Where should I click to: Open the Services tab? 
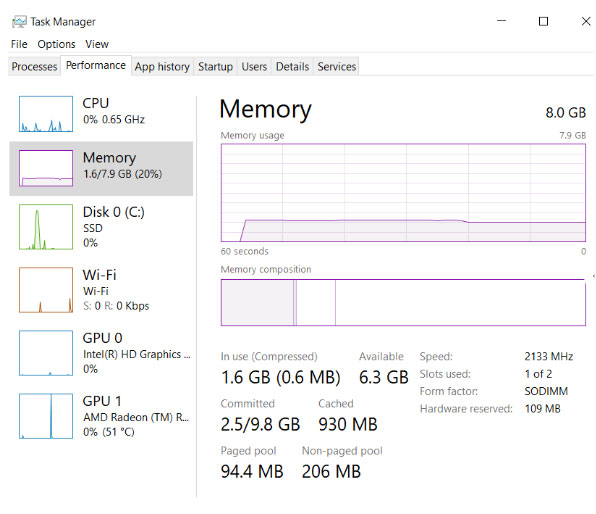coord(337,67)
